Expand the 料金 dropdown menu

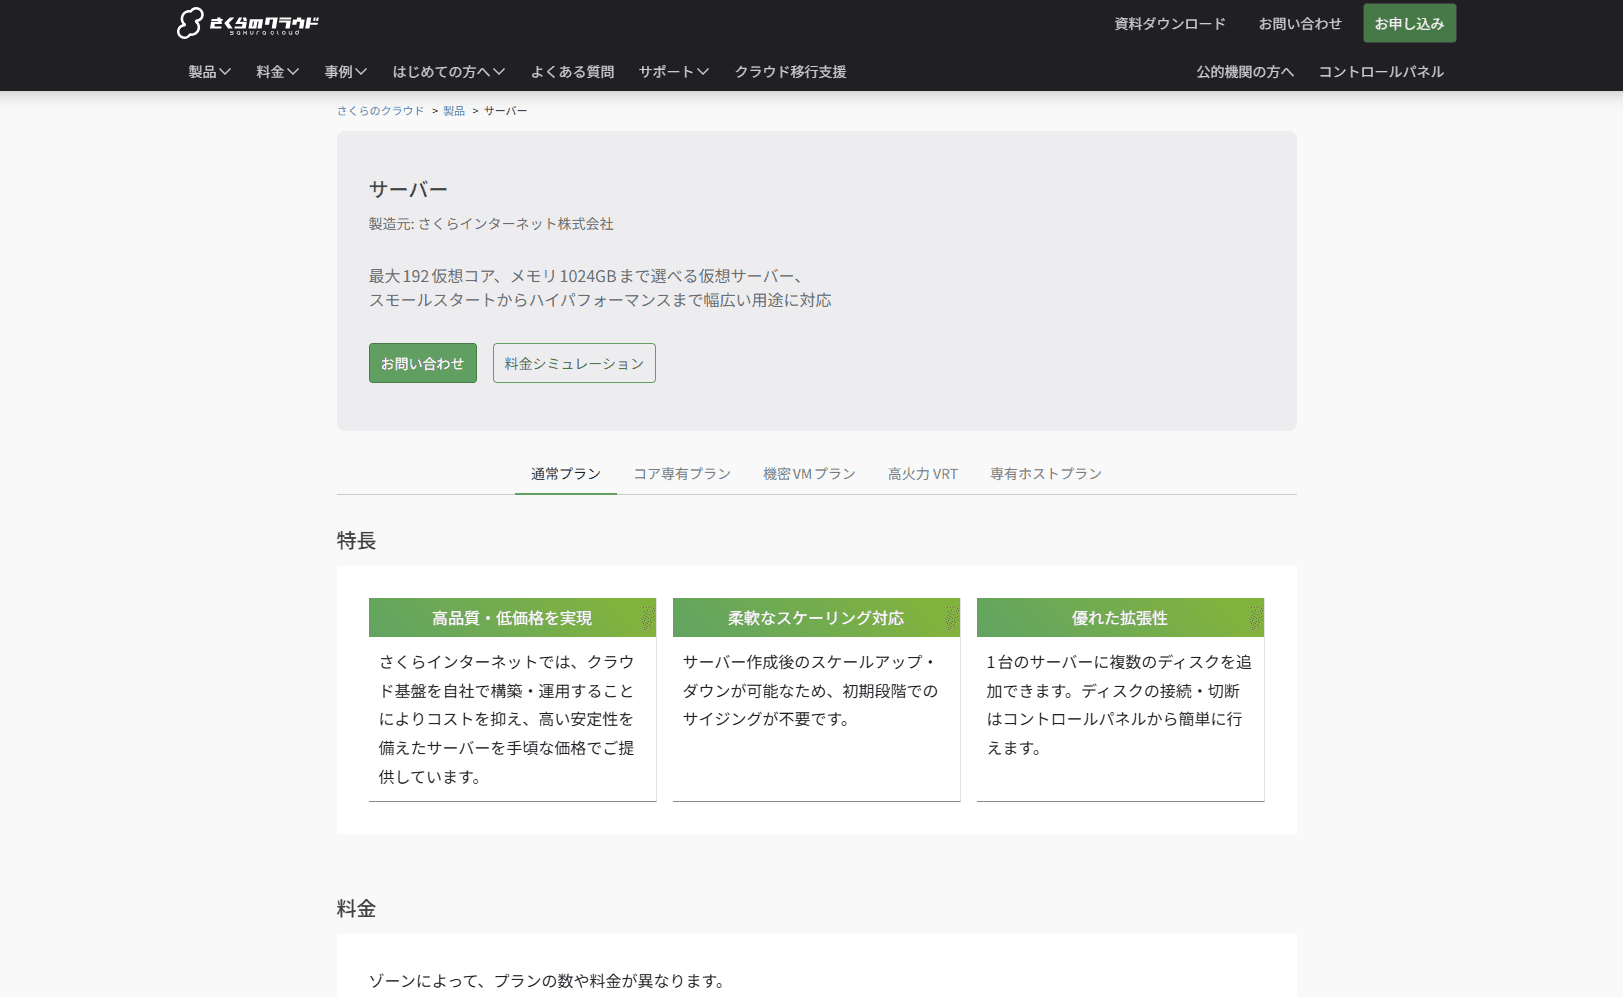pos(278,72)
